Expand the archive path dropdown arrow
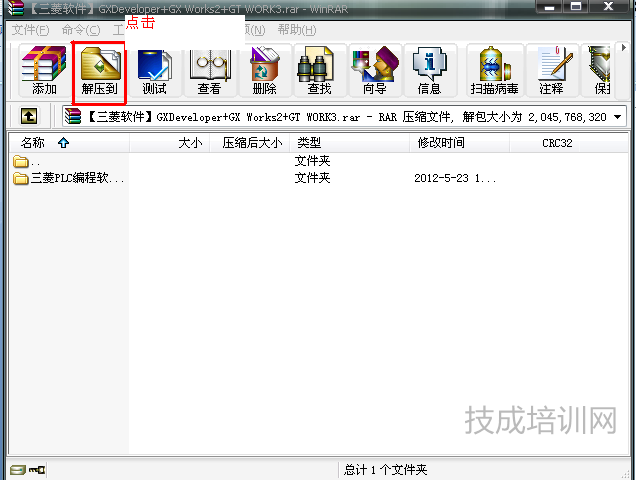The width and height of the screenshot is (636, 480). pos(619,116)
